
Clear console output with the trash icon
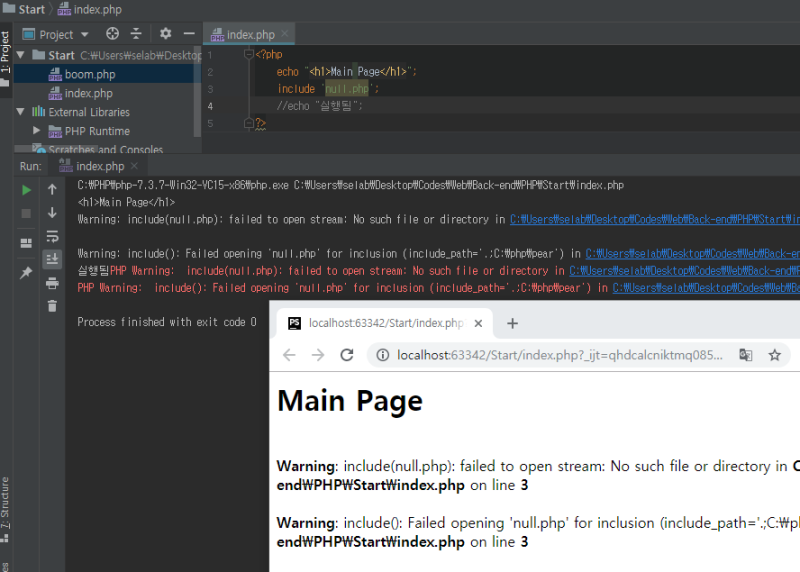[52, 306]
